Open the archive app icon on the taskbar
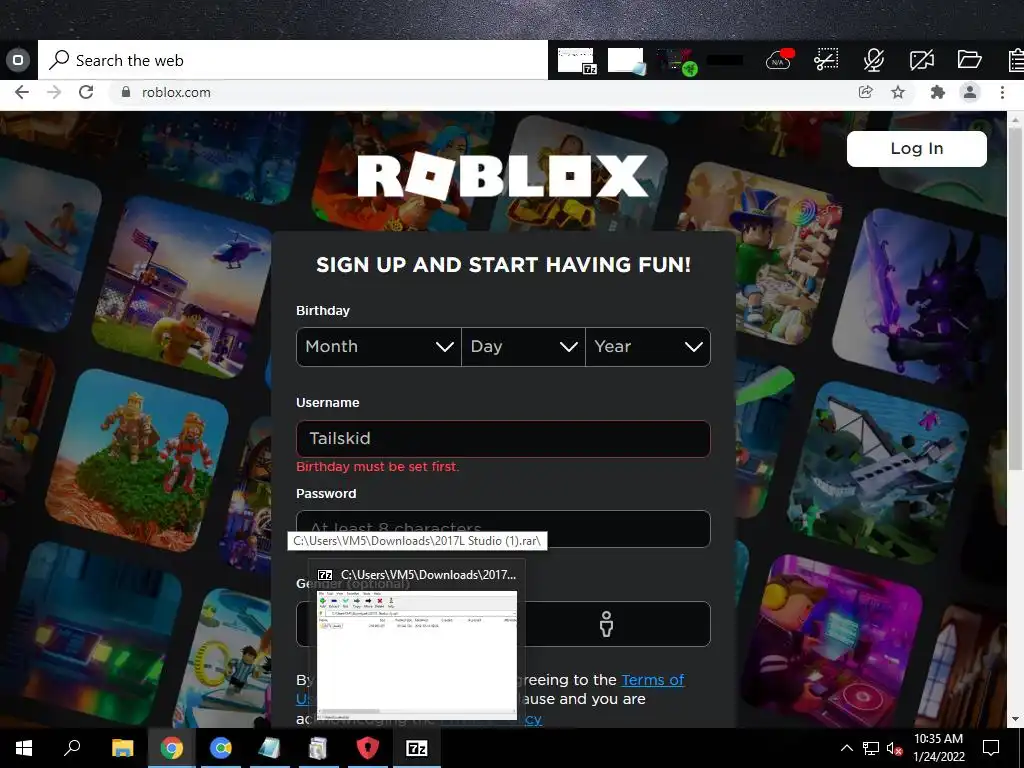The width and height of the screenshot is (1024, 768). pos(318,748)
